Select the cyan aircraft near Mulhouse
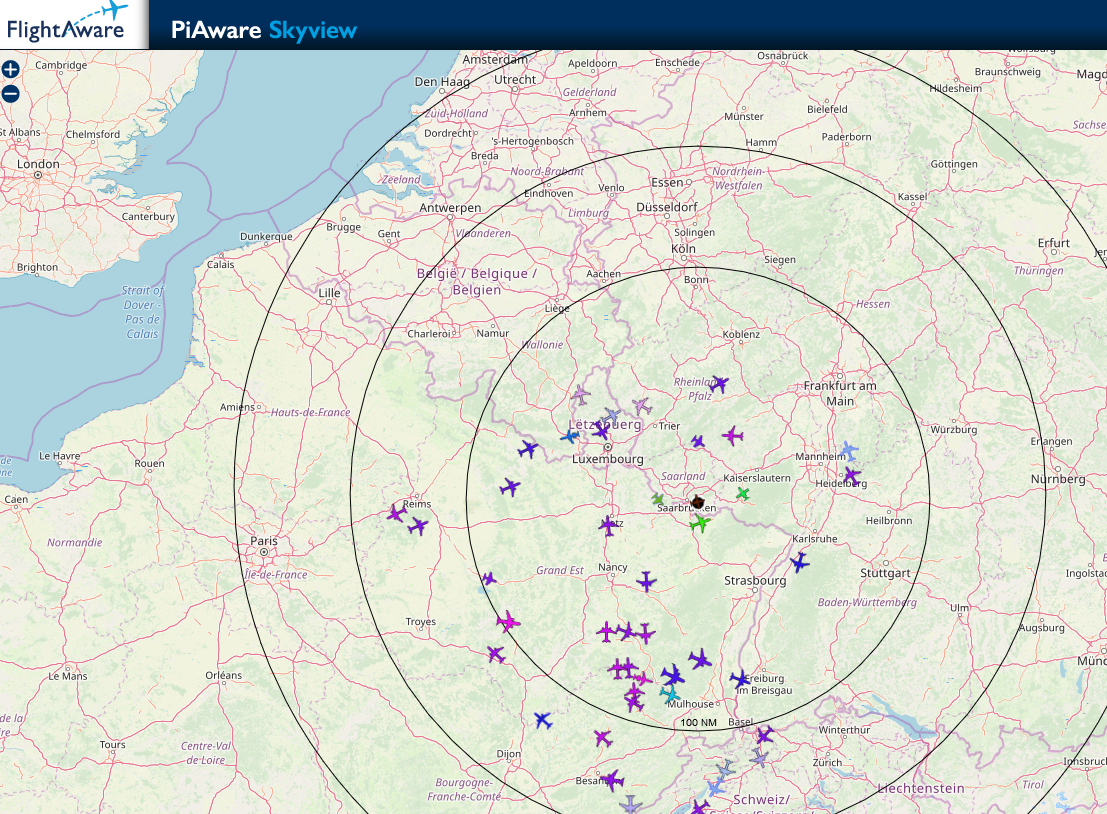This screenshot has height=814, width=1107. tap(669, 694)
